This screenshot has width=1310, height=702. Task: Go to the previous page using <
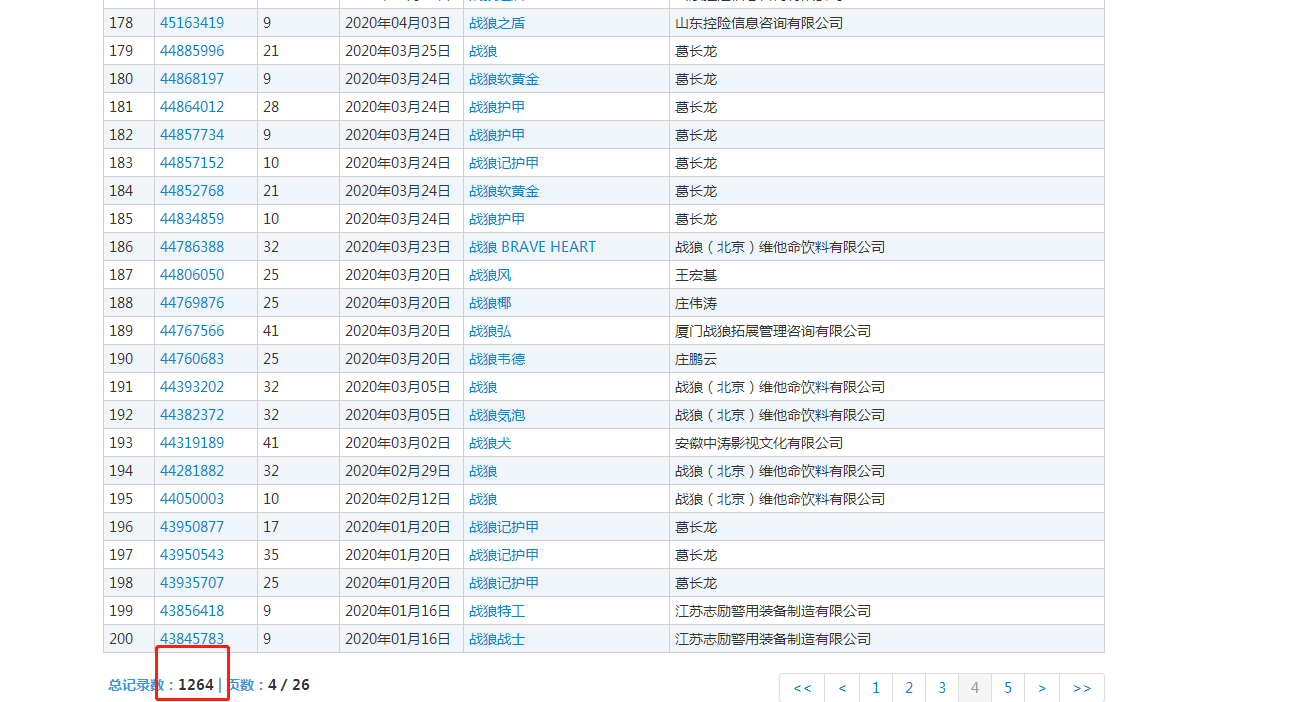click(841, 688)
